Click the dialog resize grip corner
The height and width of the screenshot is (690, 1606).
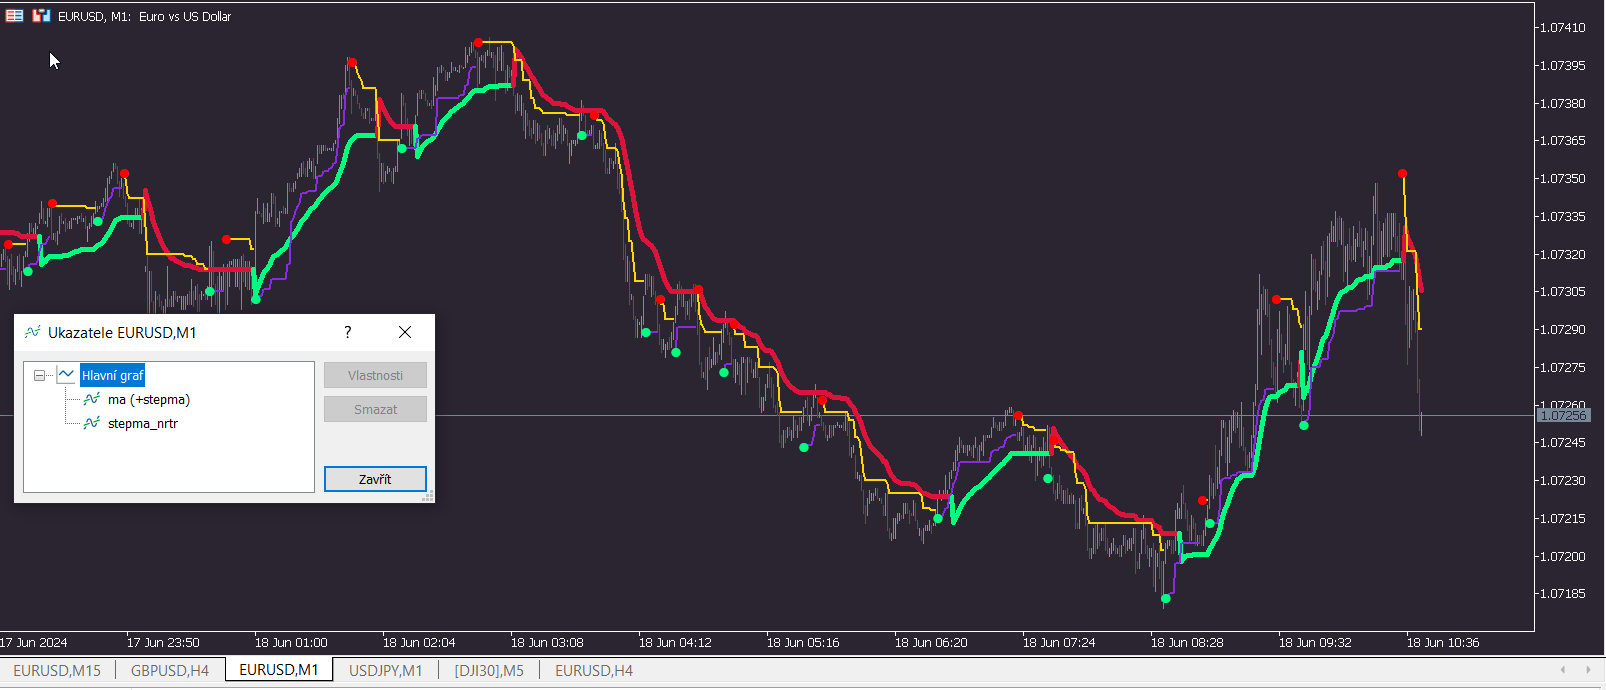pos(428,496)
